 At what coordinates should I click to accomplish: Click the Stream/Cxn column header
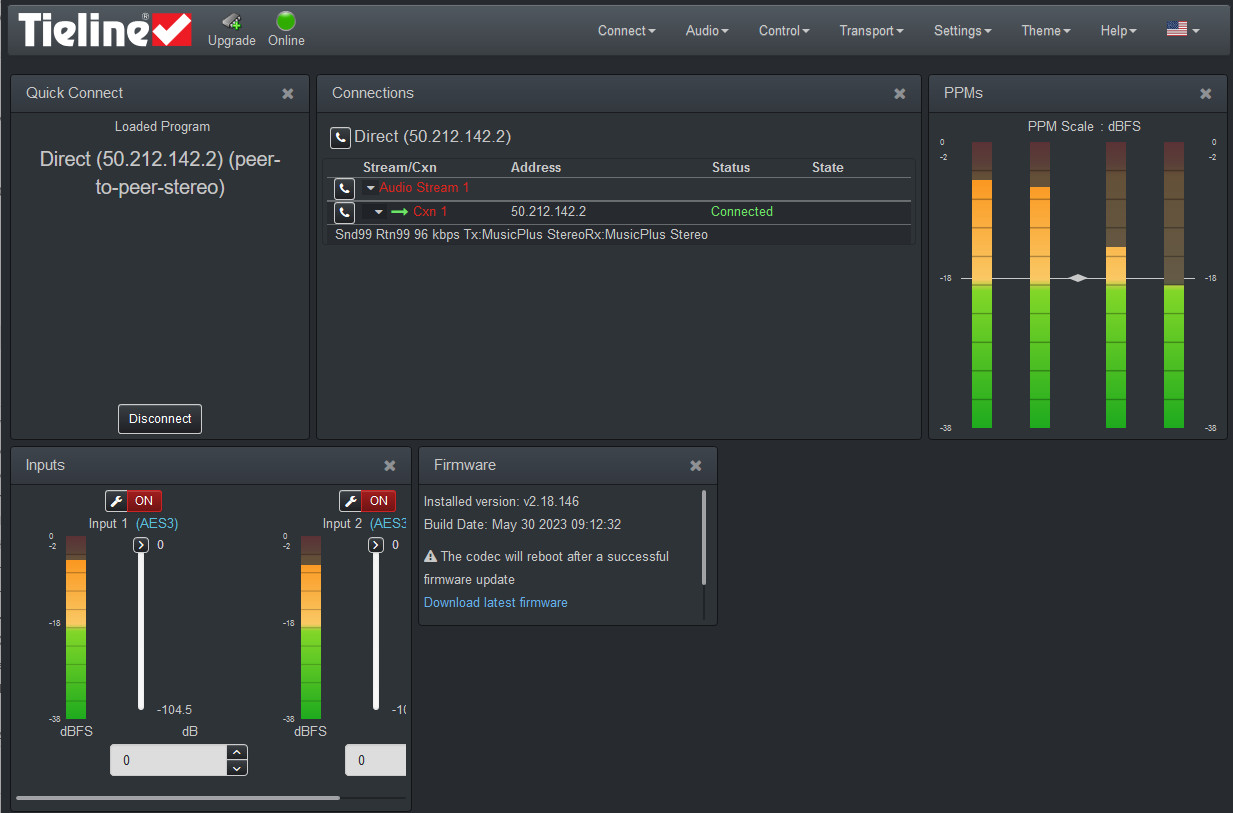coord(400,168)
